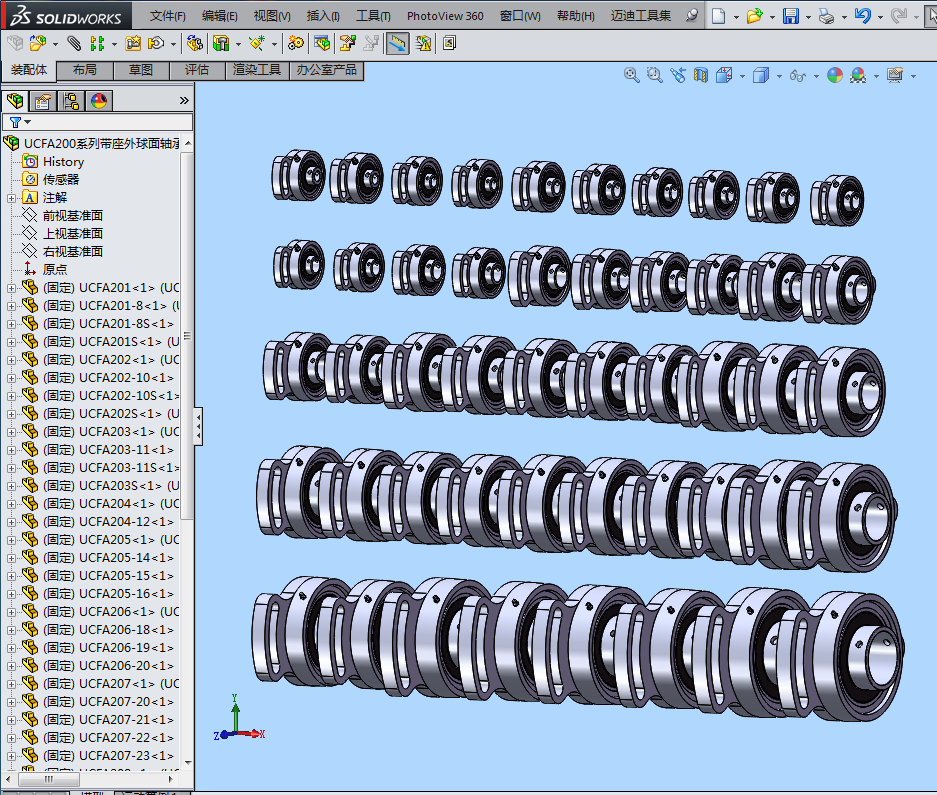Switch to the 草图 tab
The width and height of the screenshot is (937, 795).
click(x=141, y=70)
